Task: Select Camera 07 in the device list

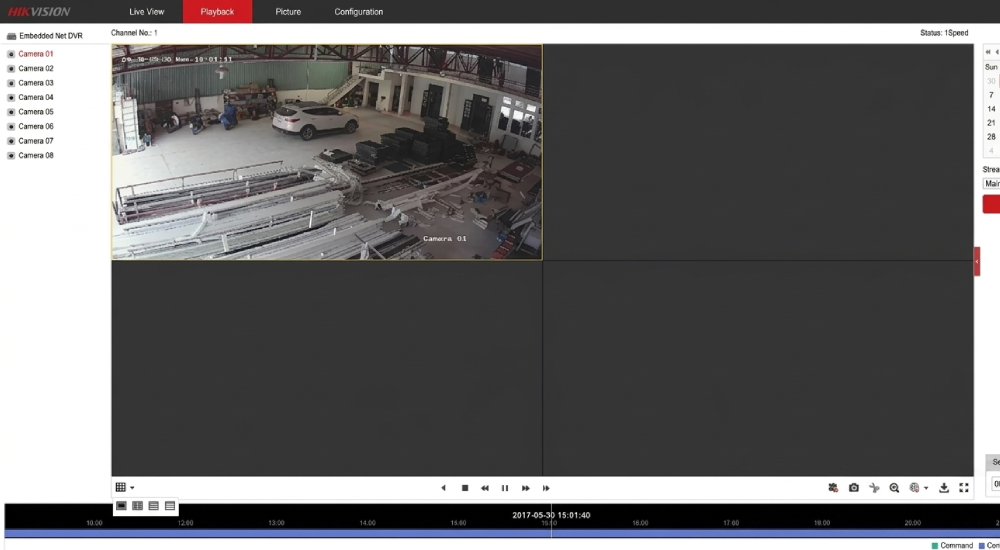Action: [36, 141]
